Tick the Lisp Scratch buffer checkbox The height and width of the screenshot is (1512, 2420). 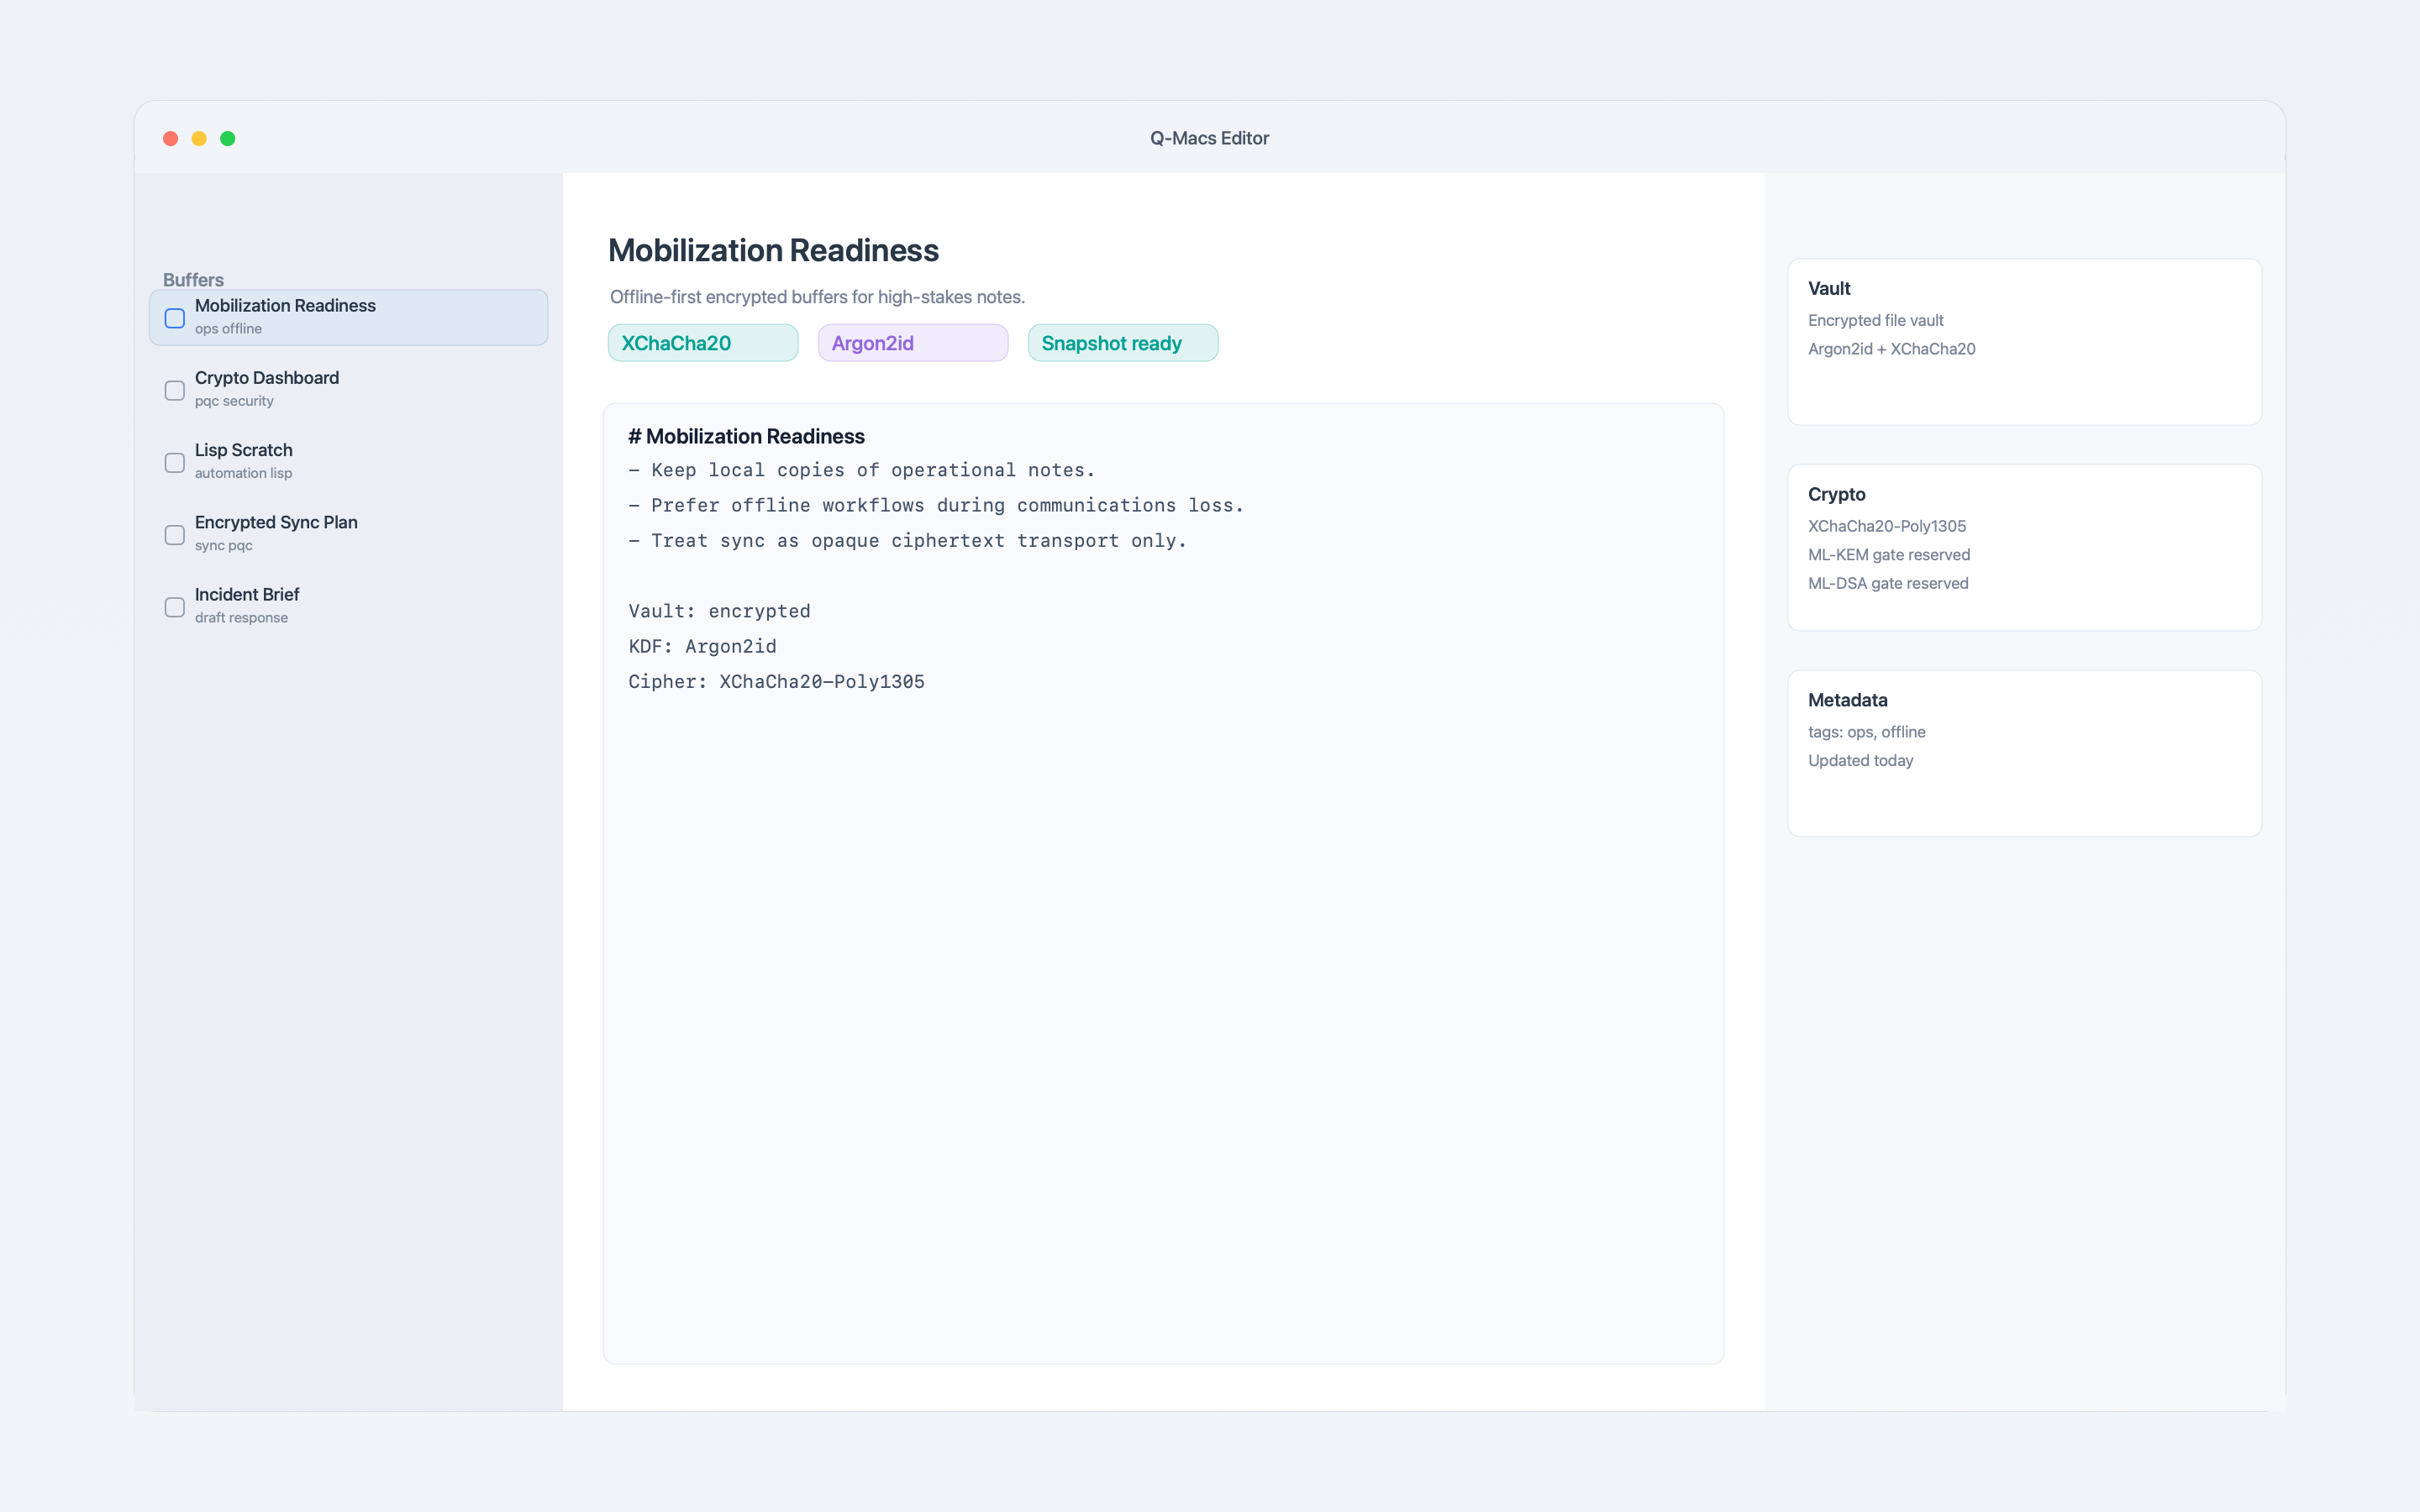[x=174, y=462]
